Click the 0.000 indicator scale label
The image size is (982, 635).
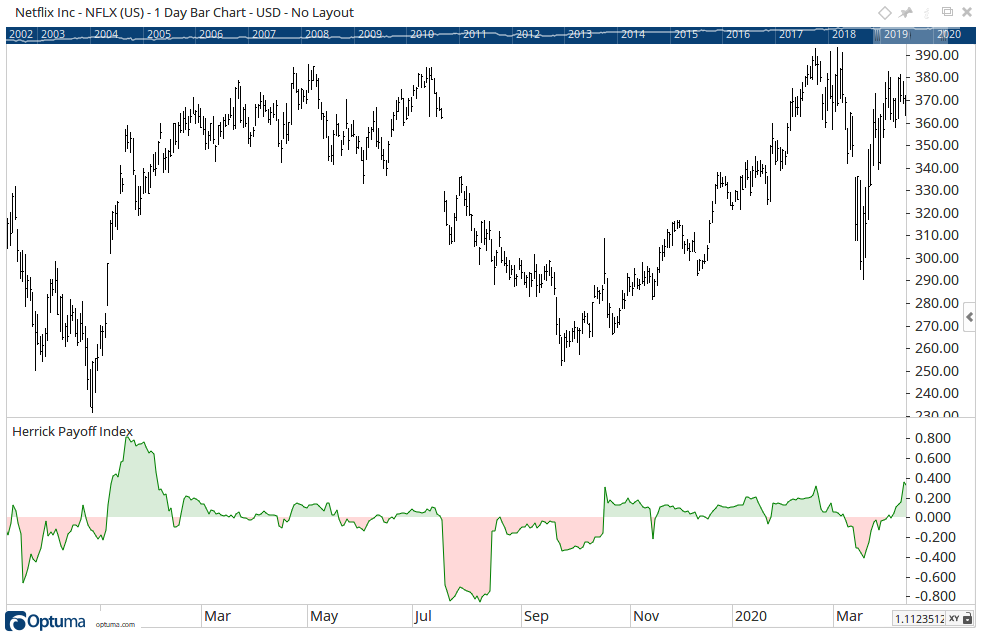[x=933, y=517]
